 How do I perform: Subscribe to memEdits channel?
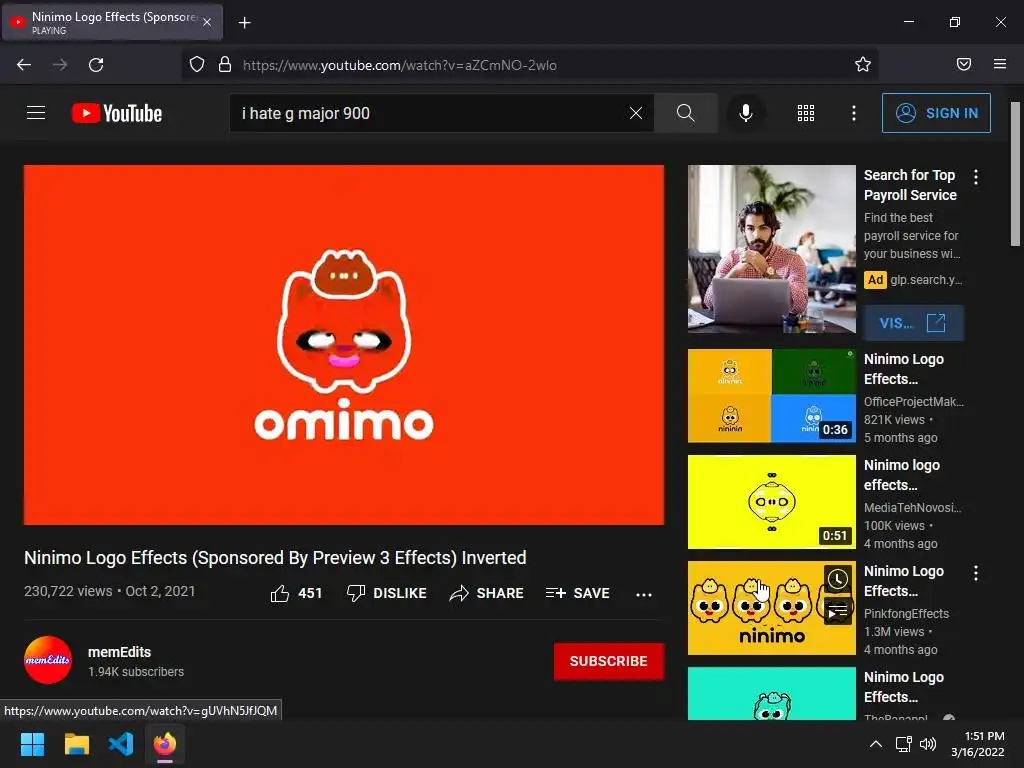click(x=609, y=661)
